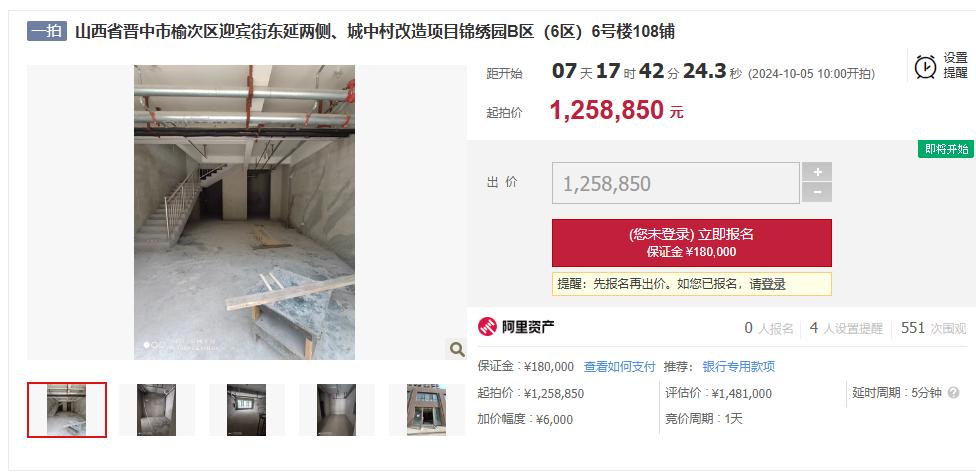The height and width of the screenshot is (473, 976).
Task: Click the auction listing title
Action: pyautogui.click(x=375, y=31)
